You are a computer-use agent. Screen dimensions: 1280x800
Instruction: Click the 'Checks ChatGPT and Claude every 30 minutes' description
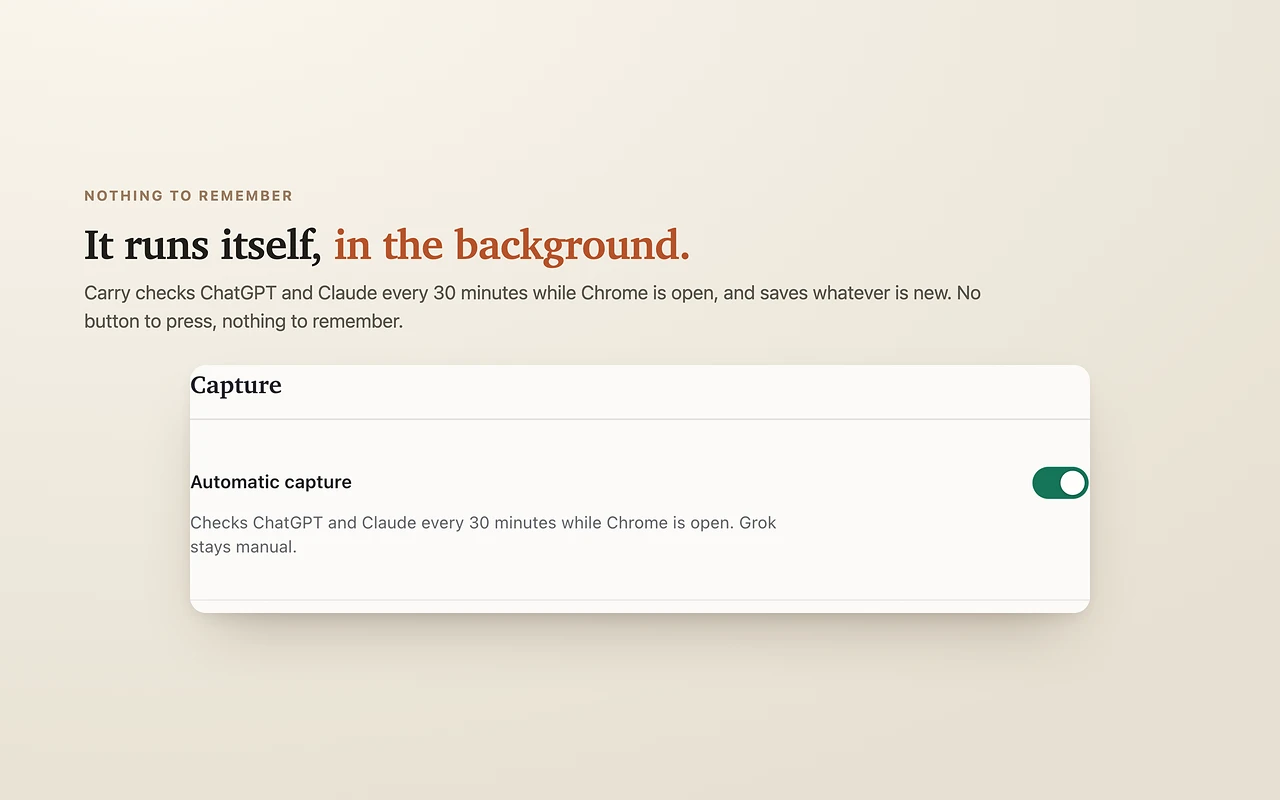coord(483,535)
